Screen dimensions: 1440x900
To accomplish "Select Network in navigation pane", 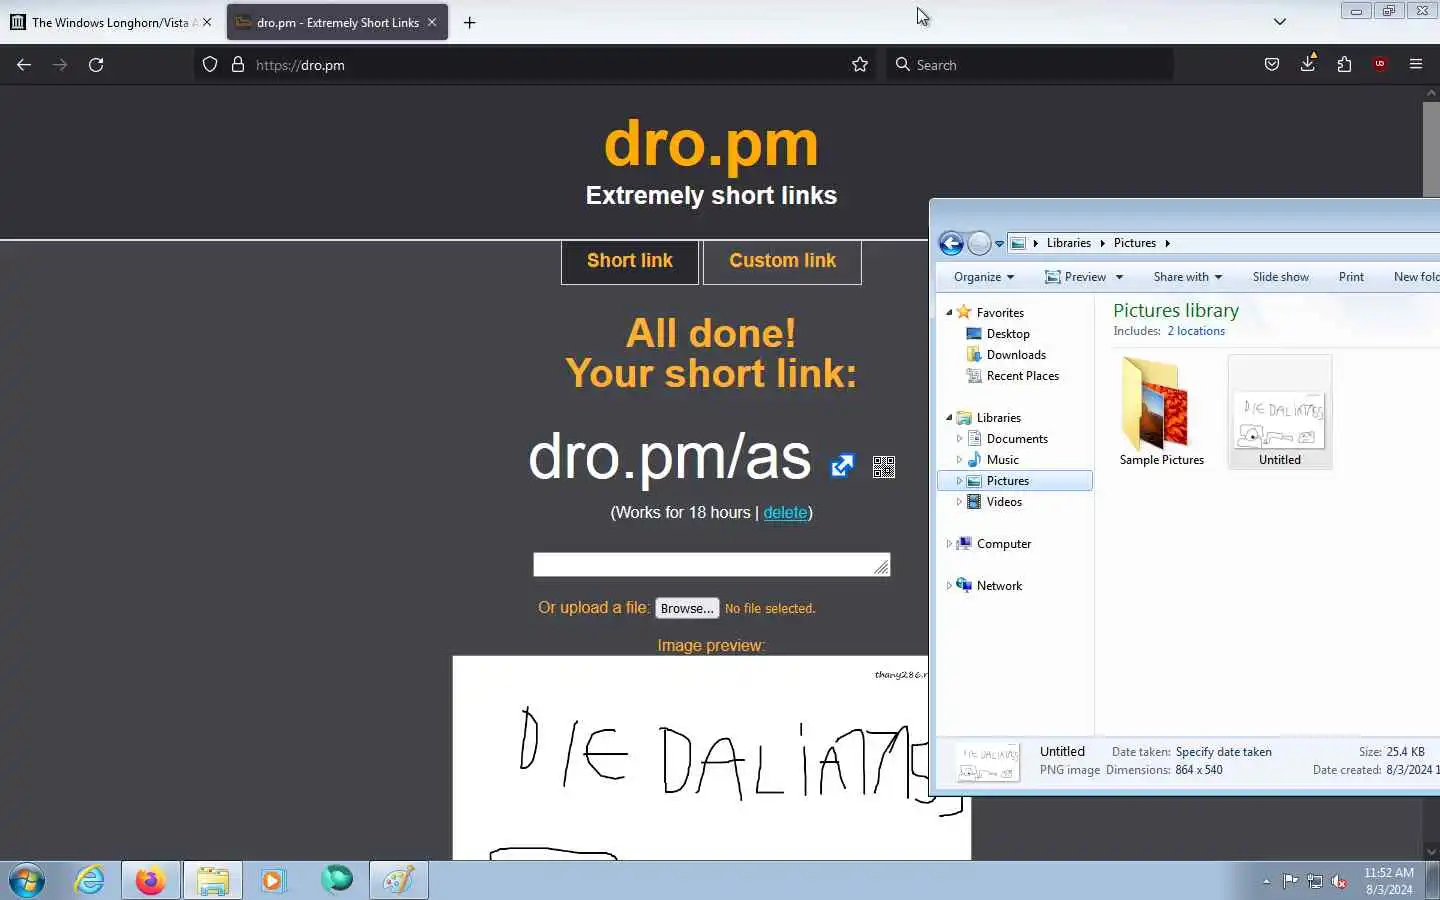I will [999, 586].
